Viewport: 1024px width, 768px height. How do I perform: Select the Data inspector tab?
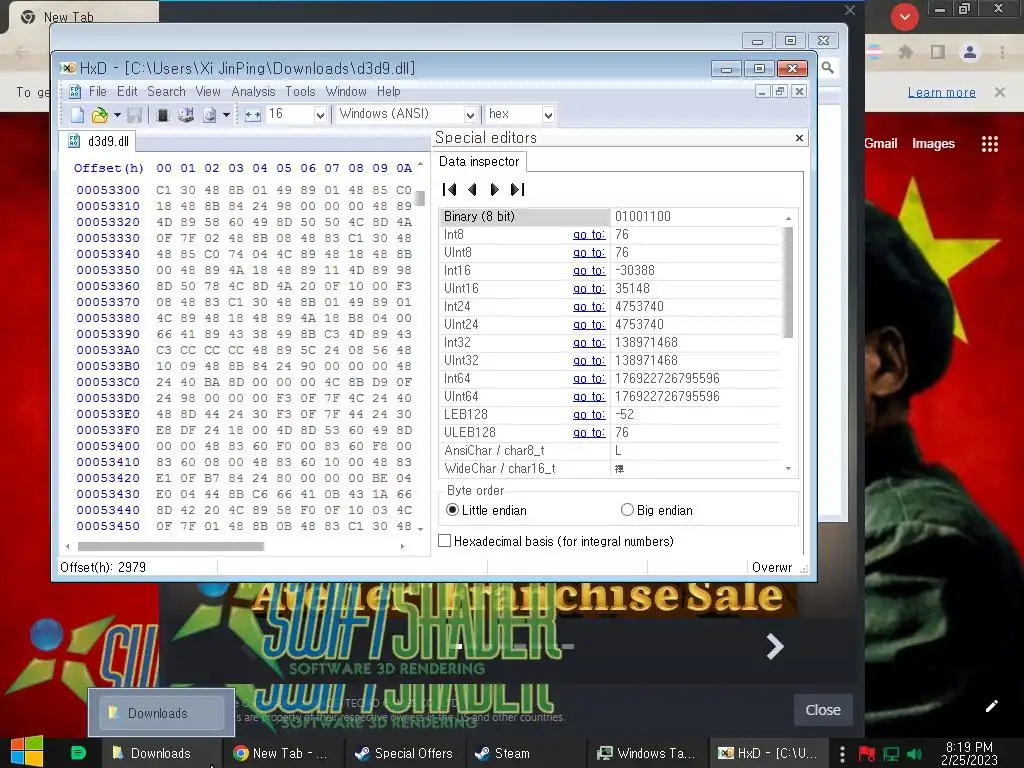tap(479, 161)
